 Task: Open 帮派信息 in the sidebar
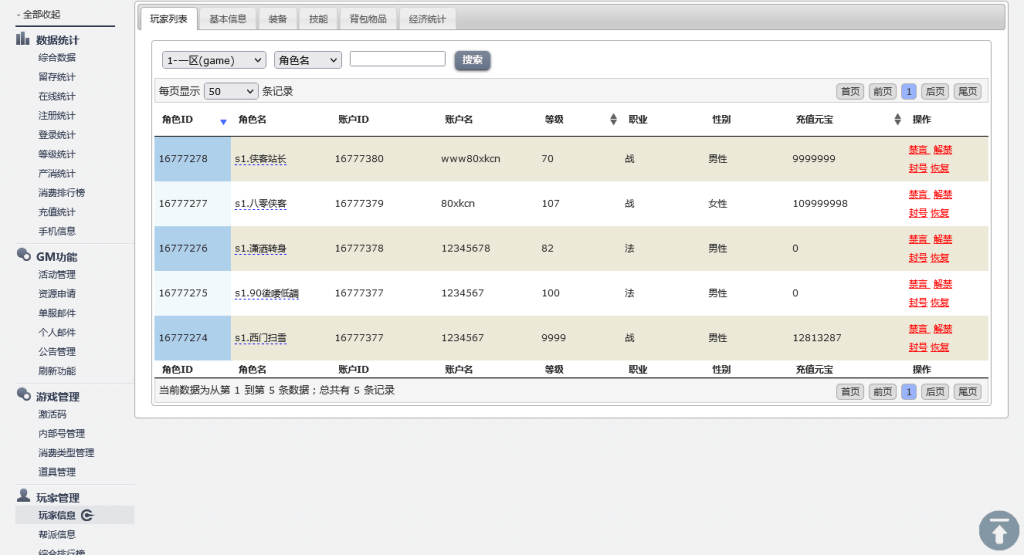[x=57, y=535]
